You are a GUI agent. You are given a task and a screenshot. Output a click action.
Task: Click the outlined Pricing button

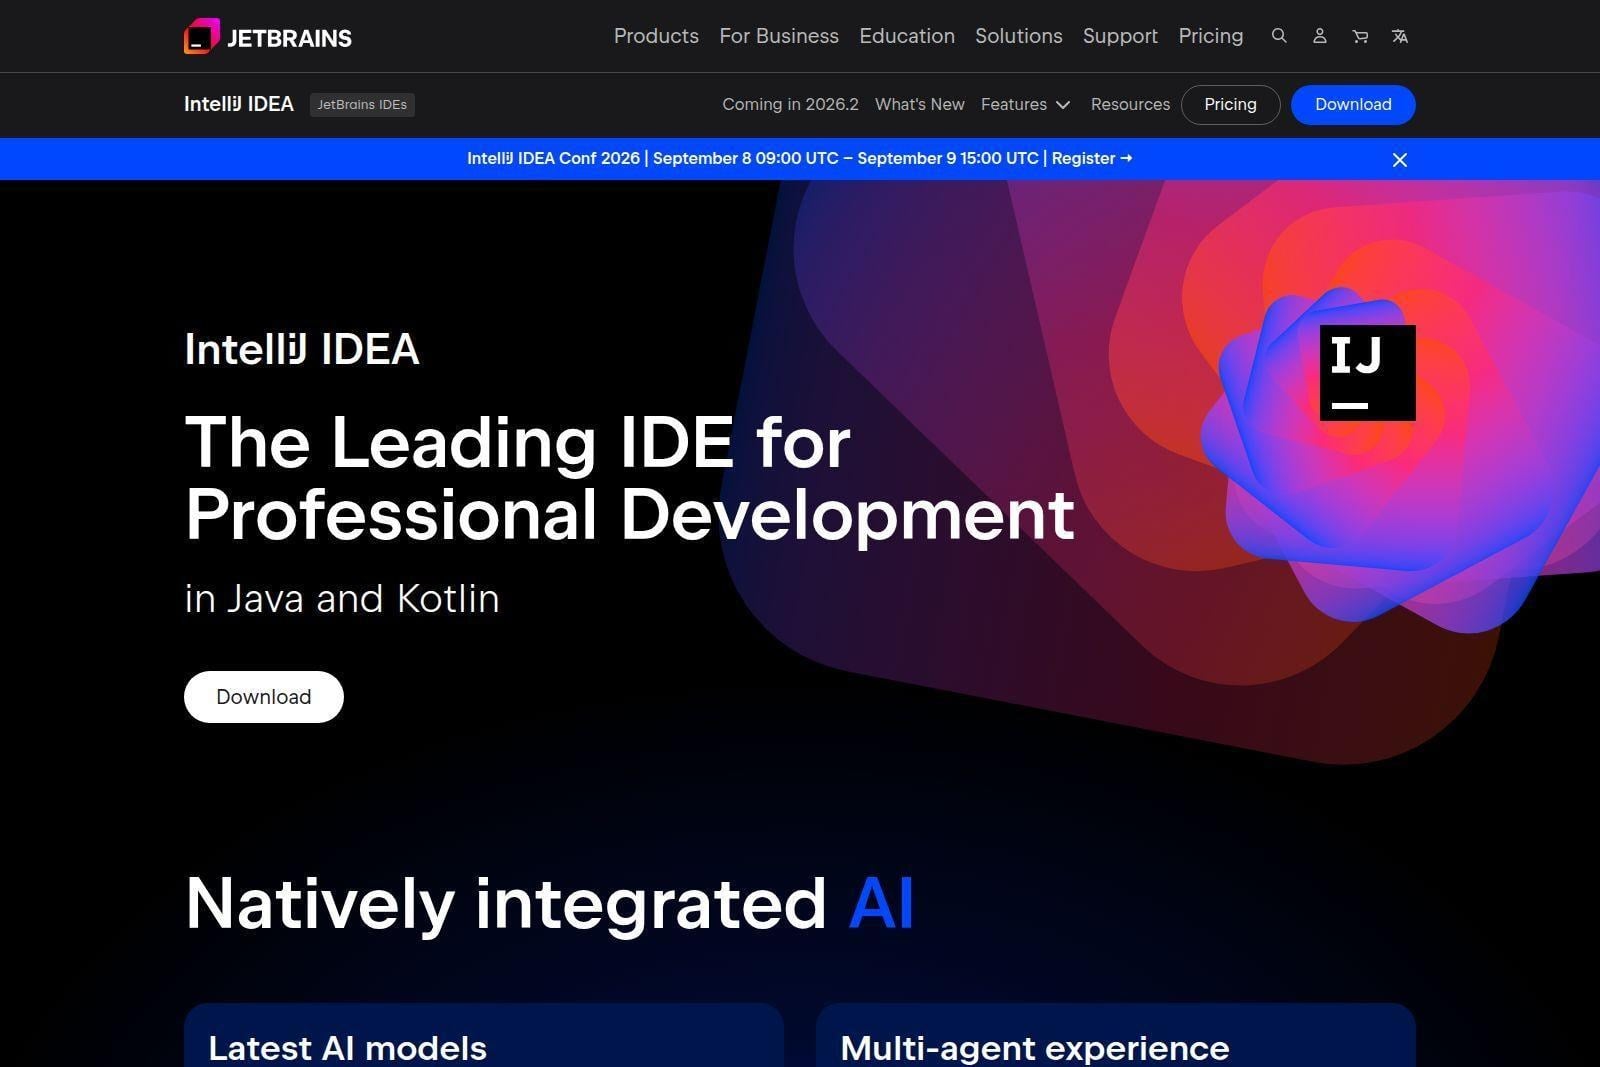[x=1230, y=105]
